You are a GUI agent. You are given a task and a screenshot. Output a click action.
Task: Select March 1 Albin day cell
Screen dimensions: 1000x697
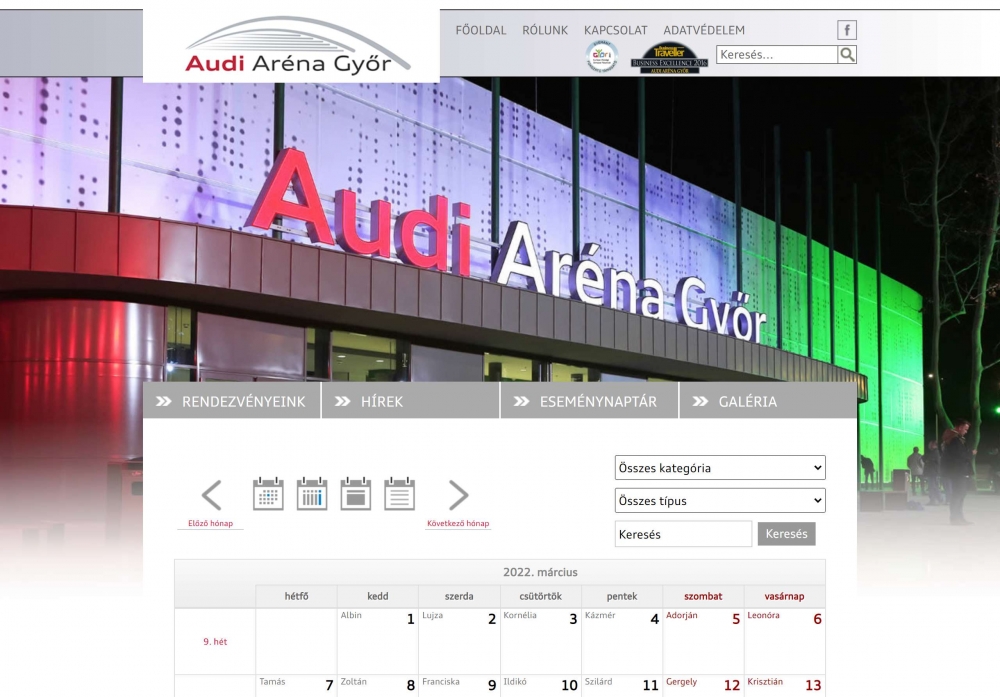point(378,641)
